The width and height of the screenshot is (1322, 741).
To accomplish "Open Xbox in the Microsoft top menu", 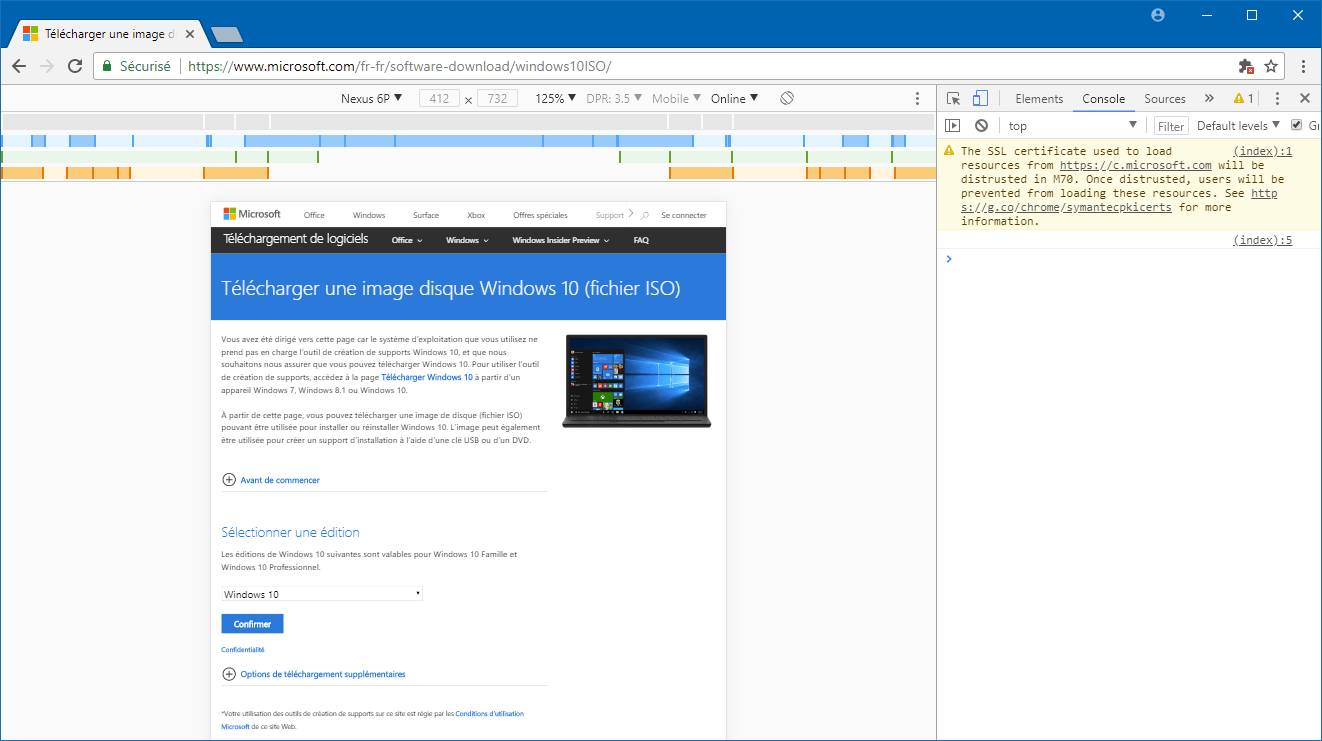I will [476, 215].
